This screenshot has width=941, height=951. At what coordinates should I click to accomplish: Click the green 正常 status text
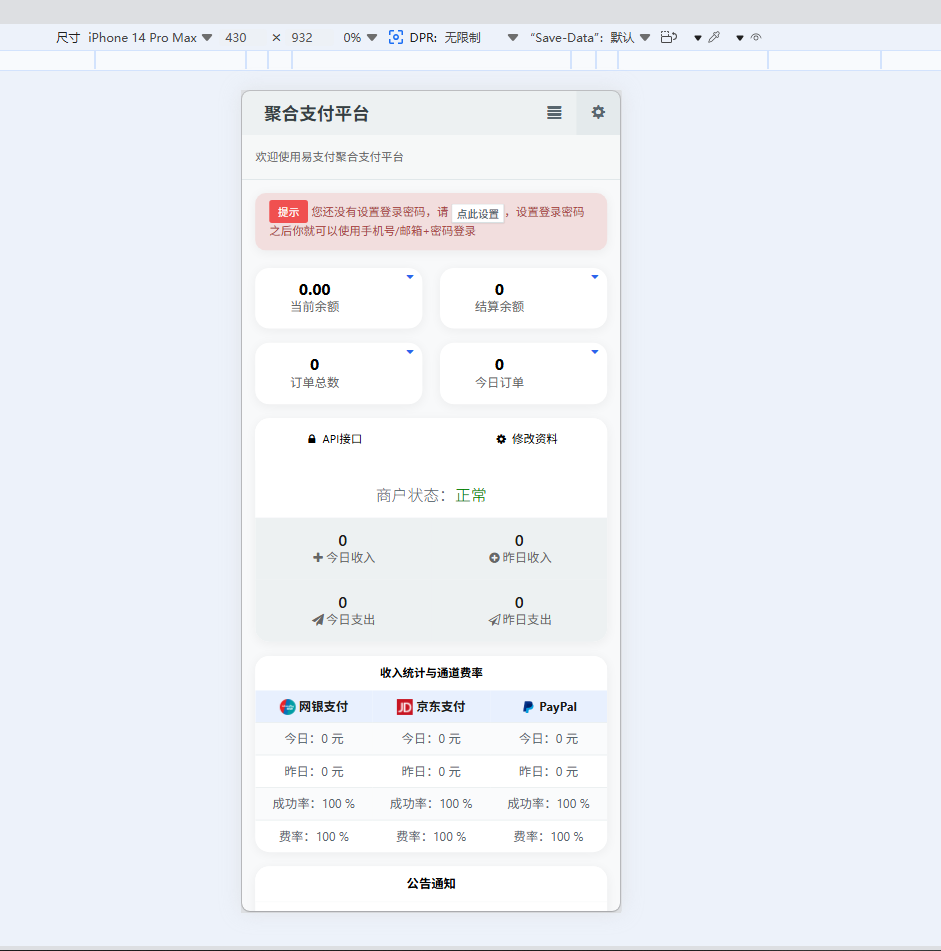coord(471,496)
